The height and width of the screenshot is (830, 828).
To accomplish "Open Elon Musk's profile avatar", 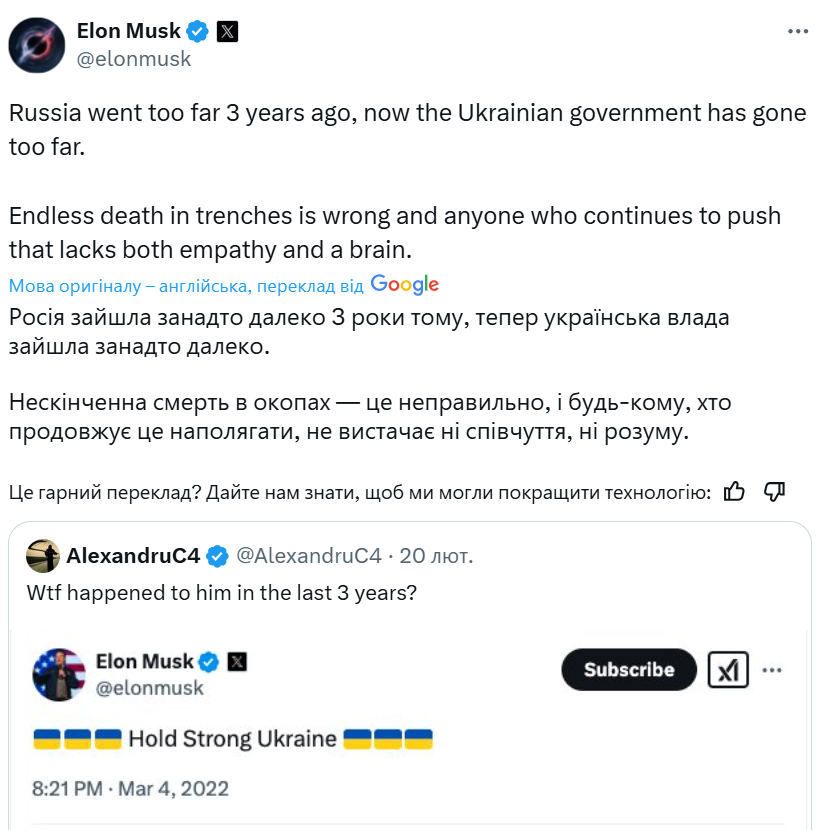I will (36, 44).
